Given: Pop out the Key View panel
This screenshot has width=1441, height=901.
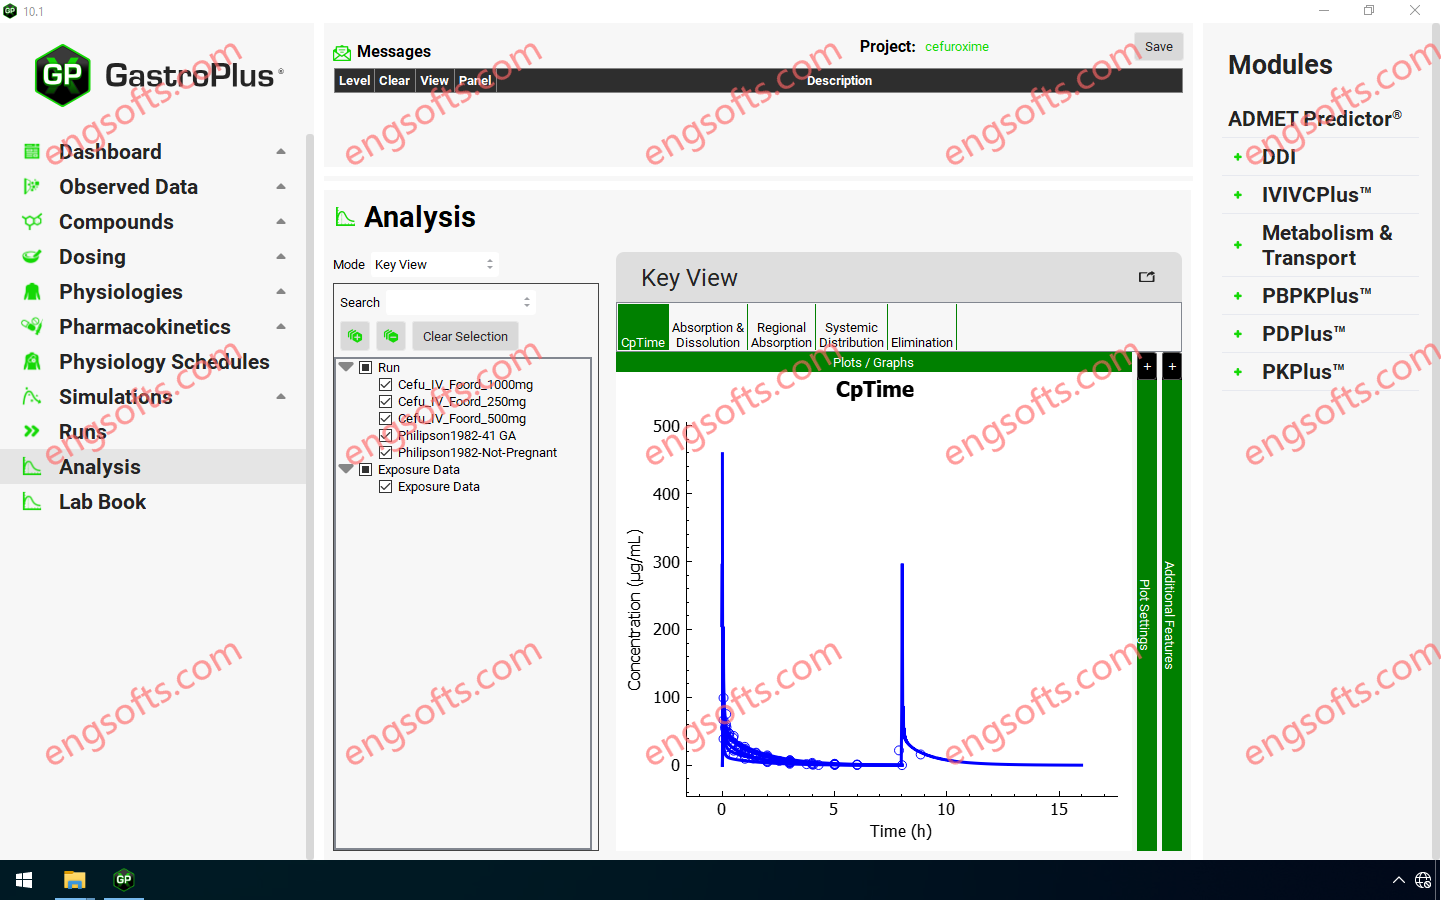Looking at the screenshot, I should (1146, 277).
